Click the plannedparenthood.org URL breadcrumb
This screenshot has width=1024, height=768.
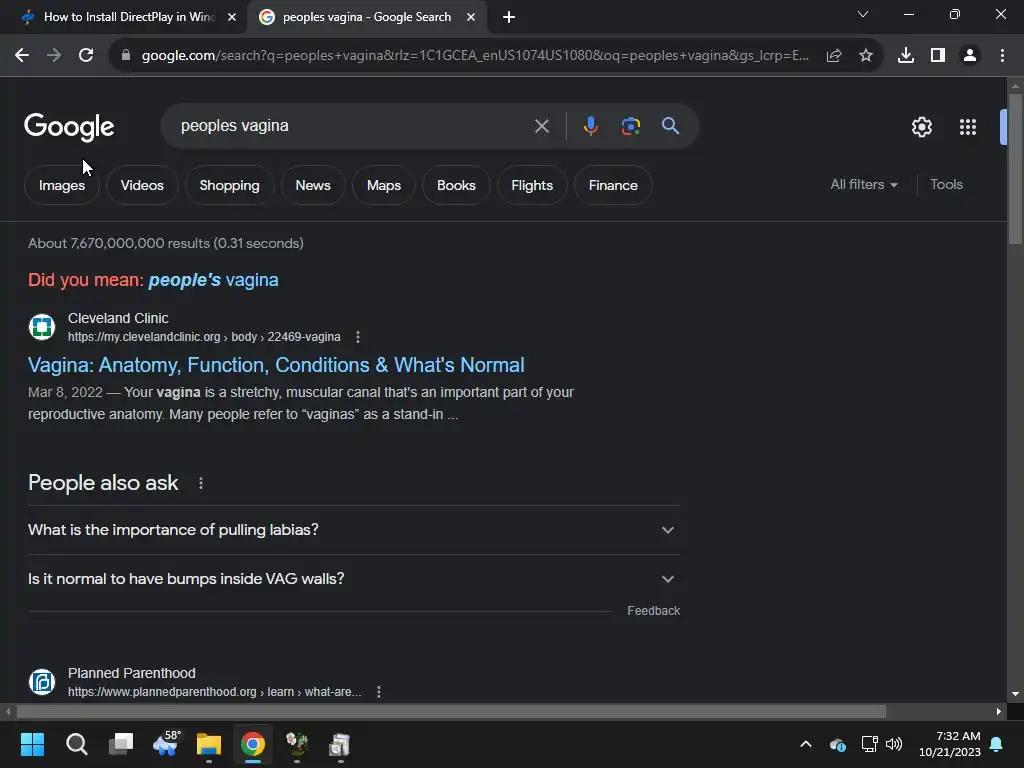coord(214,692)
